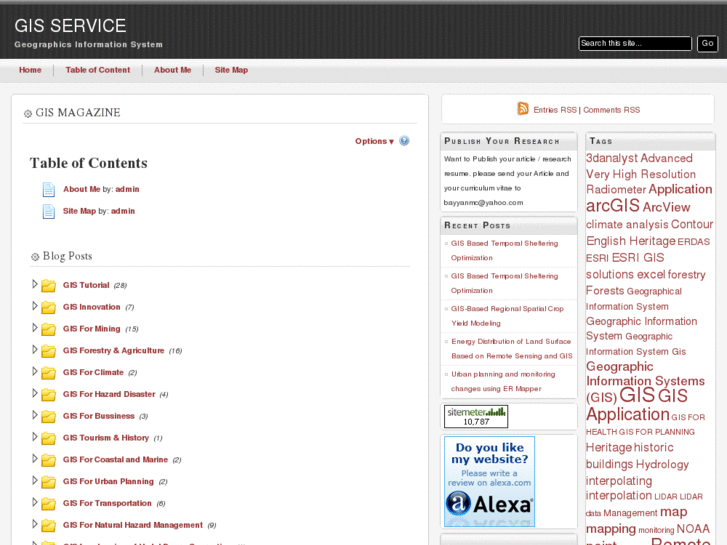Click the forestry tag
Image resolution: width=727 pixels, height=545 pixels.
pyautogui.click(x=687, y=275)
